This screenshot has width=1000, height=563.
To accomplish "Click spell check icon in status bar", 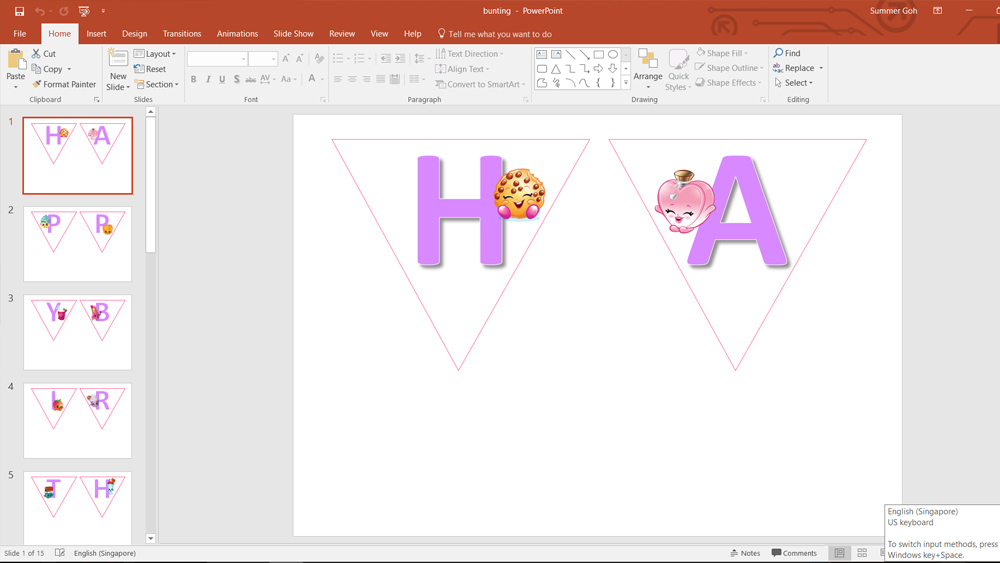I will [59, 553].
